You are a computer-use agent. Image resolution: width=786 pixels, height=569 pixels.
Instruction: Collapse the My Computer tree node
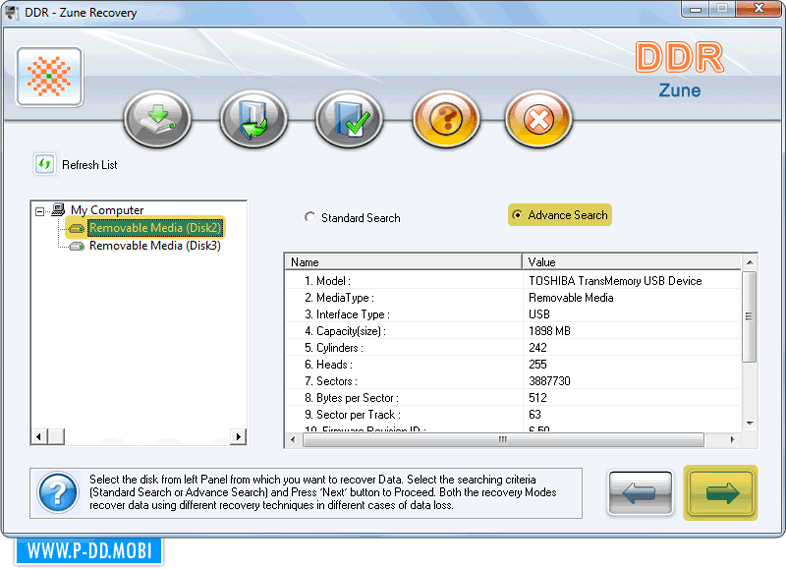click(40, 211)
